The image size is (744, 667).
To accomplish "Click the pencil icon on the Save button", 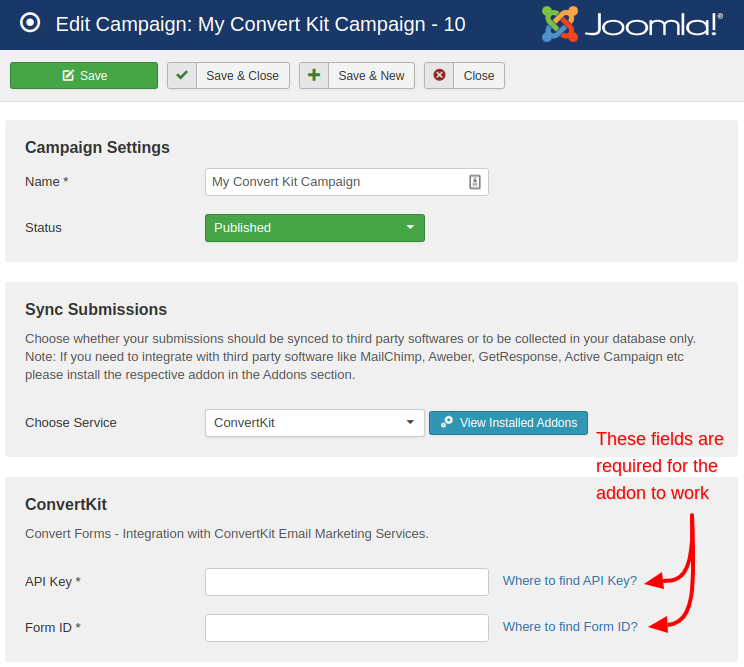I will pyautogui.click(x=68, y=75).
